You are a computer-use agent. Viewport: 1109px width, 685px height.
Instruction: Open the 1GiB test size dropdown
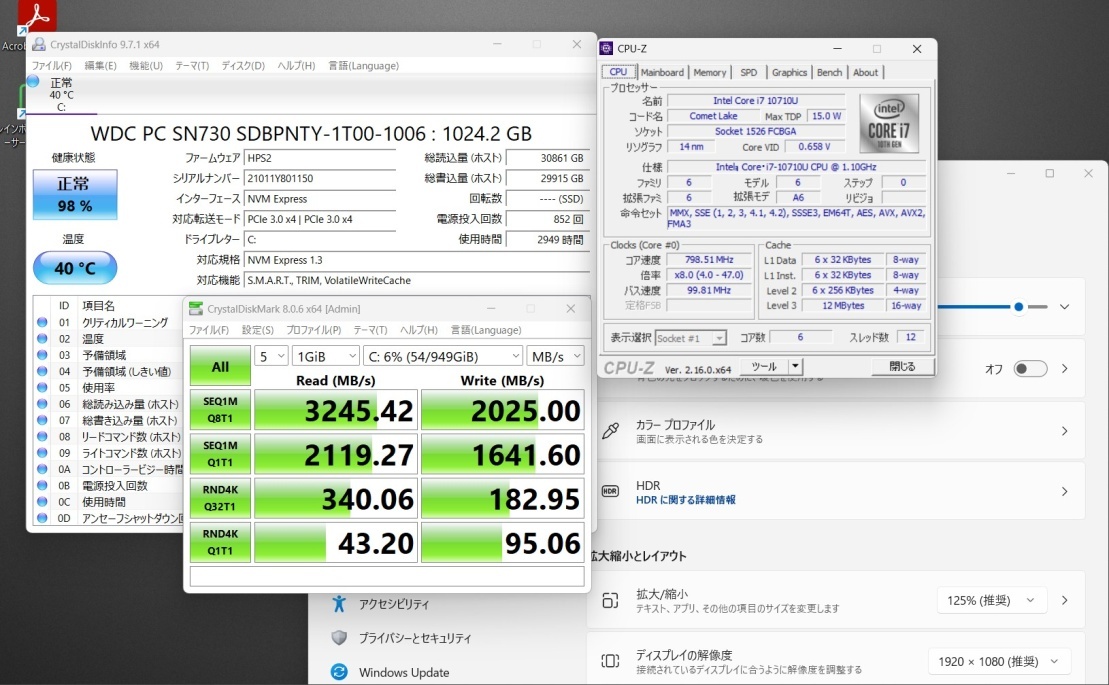pos(325,356)
